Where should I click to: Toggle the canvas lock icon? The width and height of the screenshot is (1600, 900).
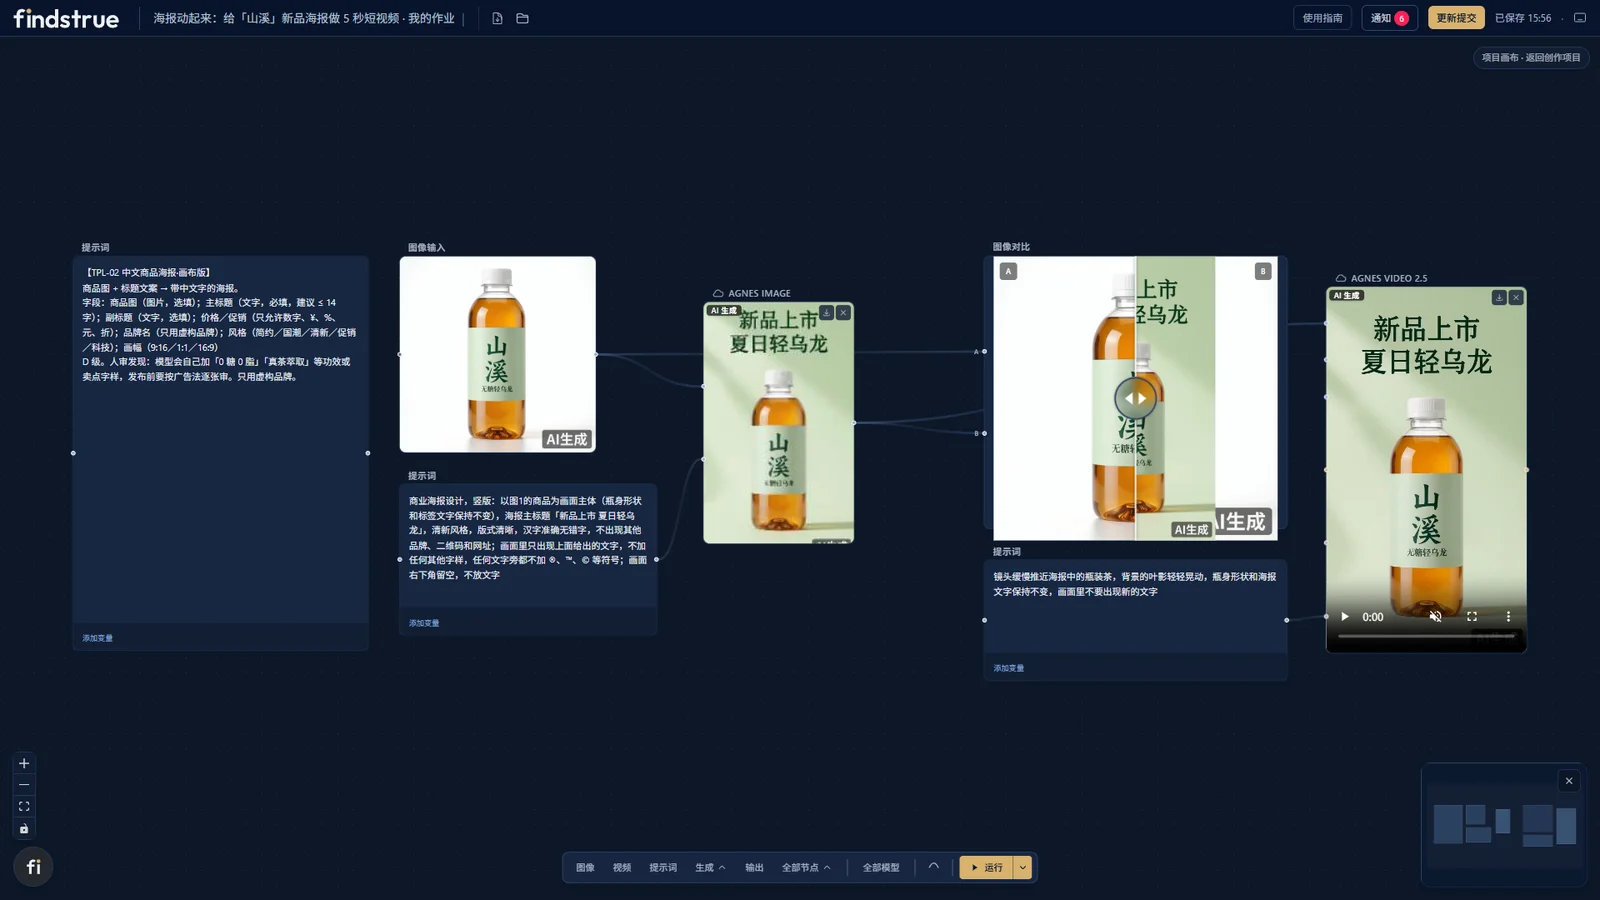24,829
